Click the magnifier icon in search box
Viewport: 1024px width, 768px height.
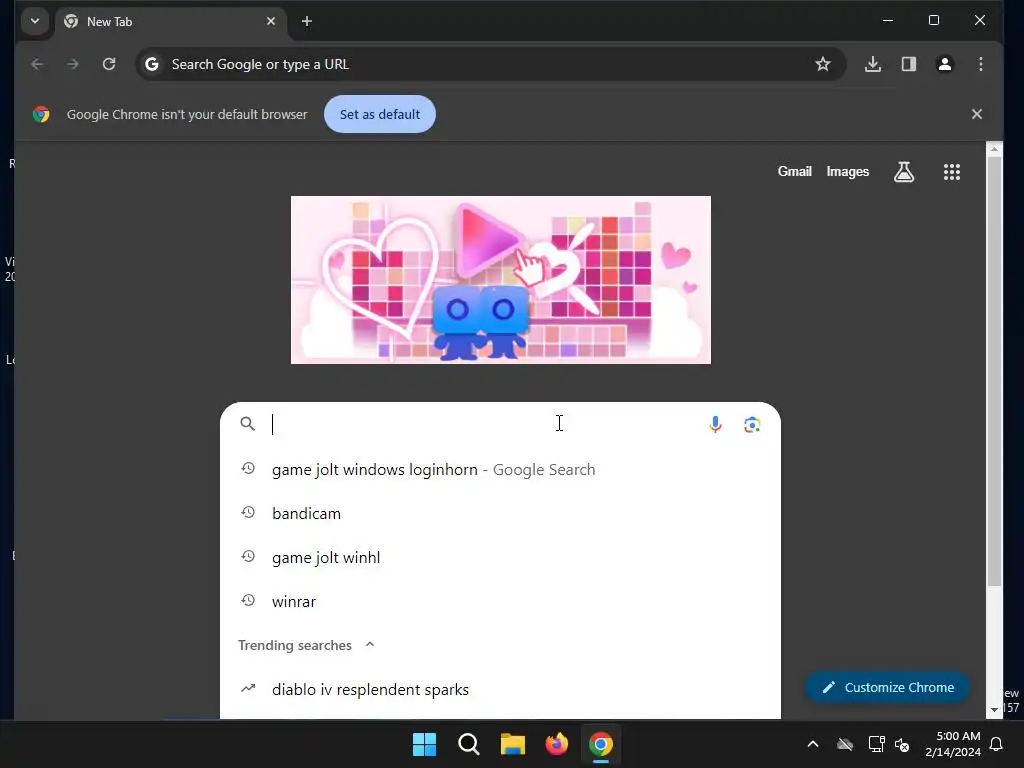point(248,424)
